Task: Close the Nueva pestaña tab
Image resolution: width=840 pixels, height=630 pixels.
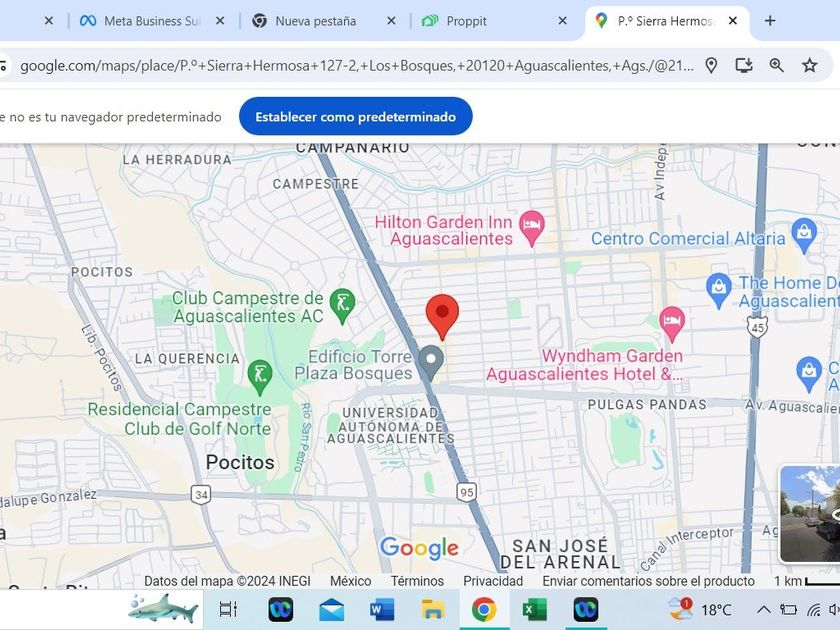Action: point(392,21)
